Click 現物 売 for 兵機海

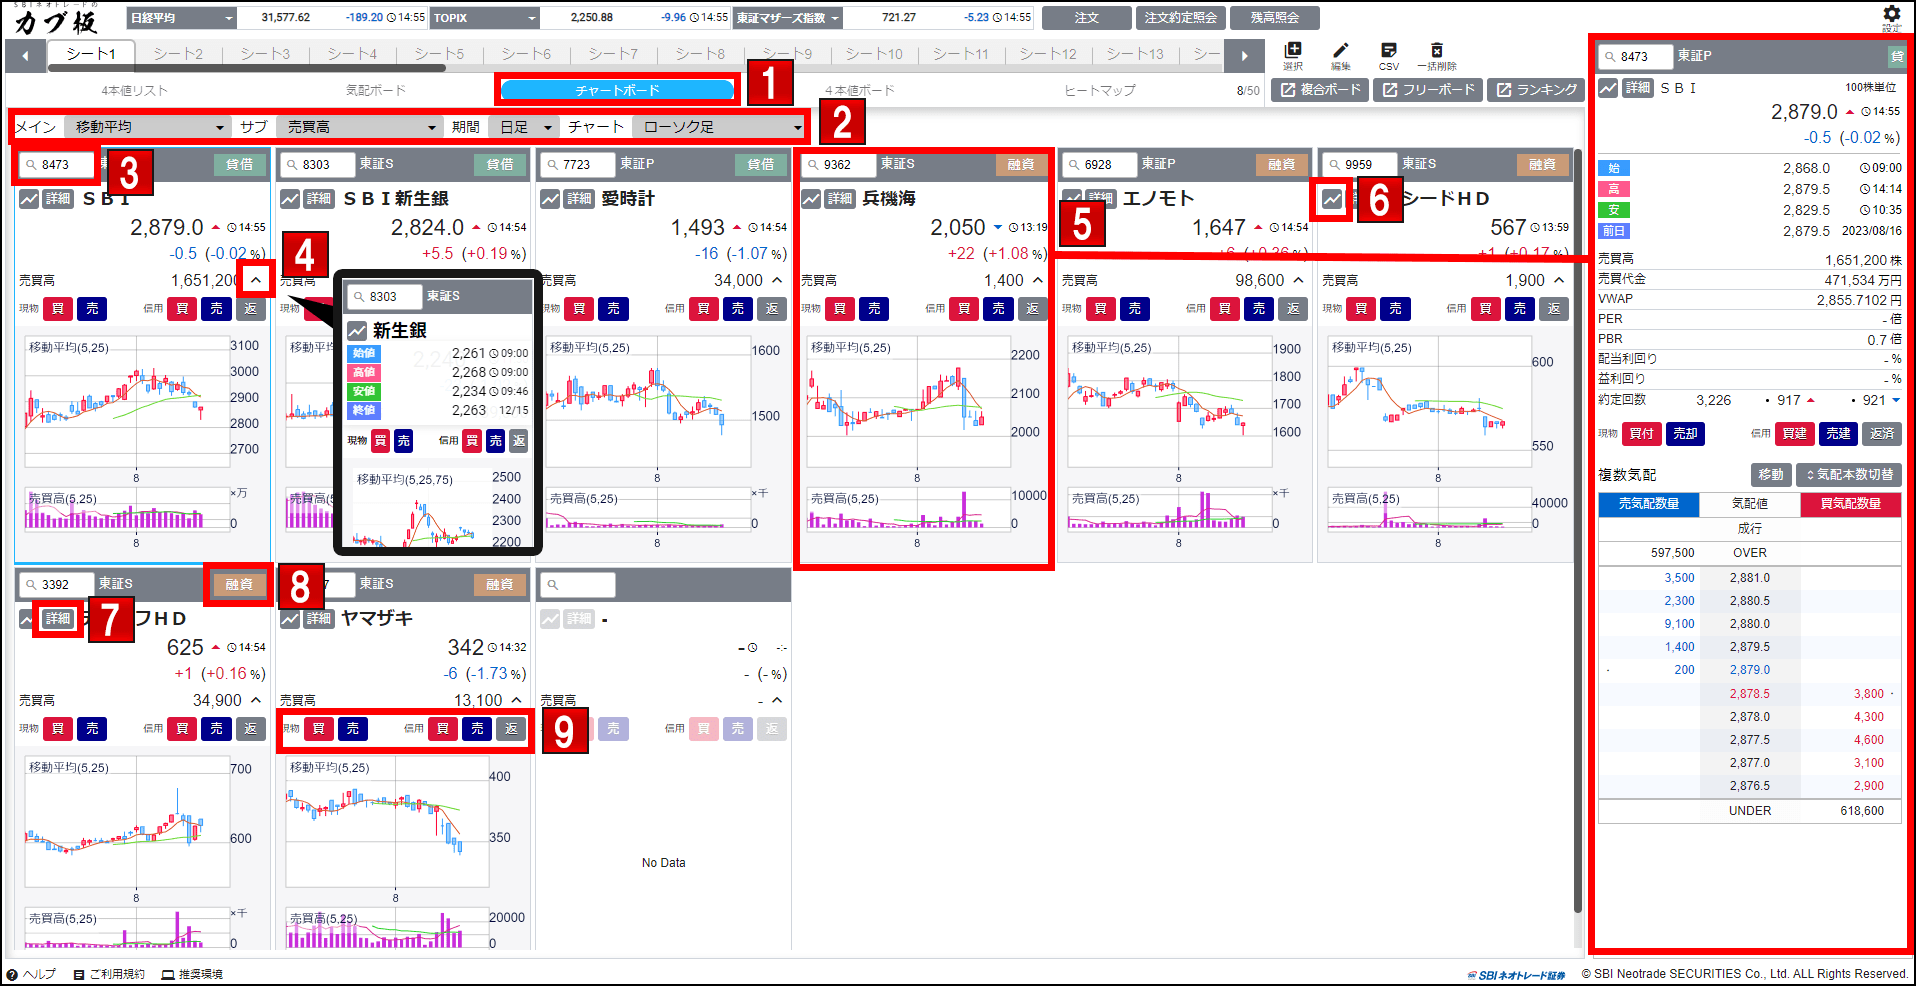[x=874, y=309]
